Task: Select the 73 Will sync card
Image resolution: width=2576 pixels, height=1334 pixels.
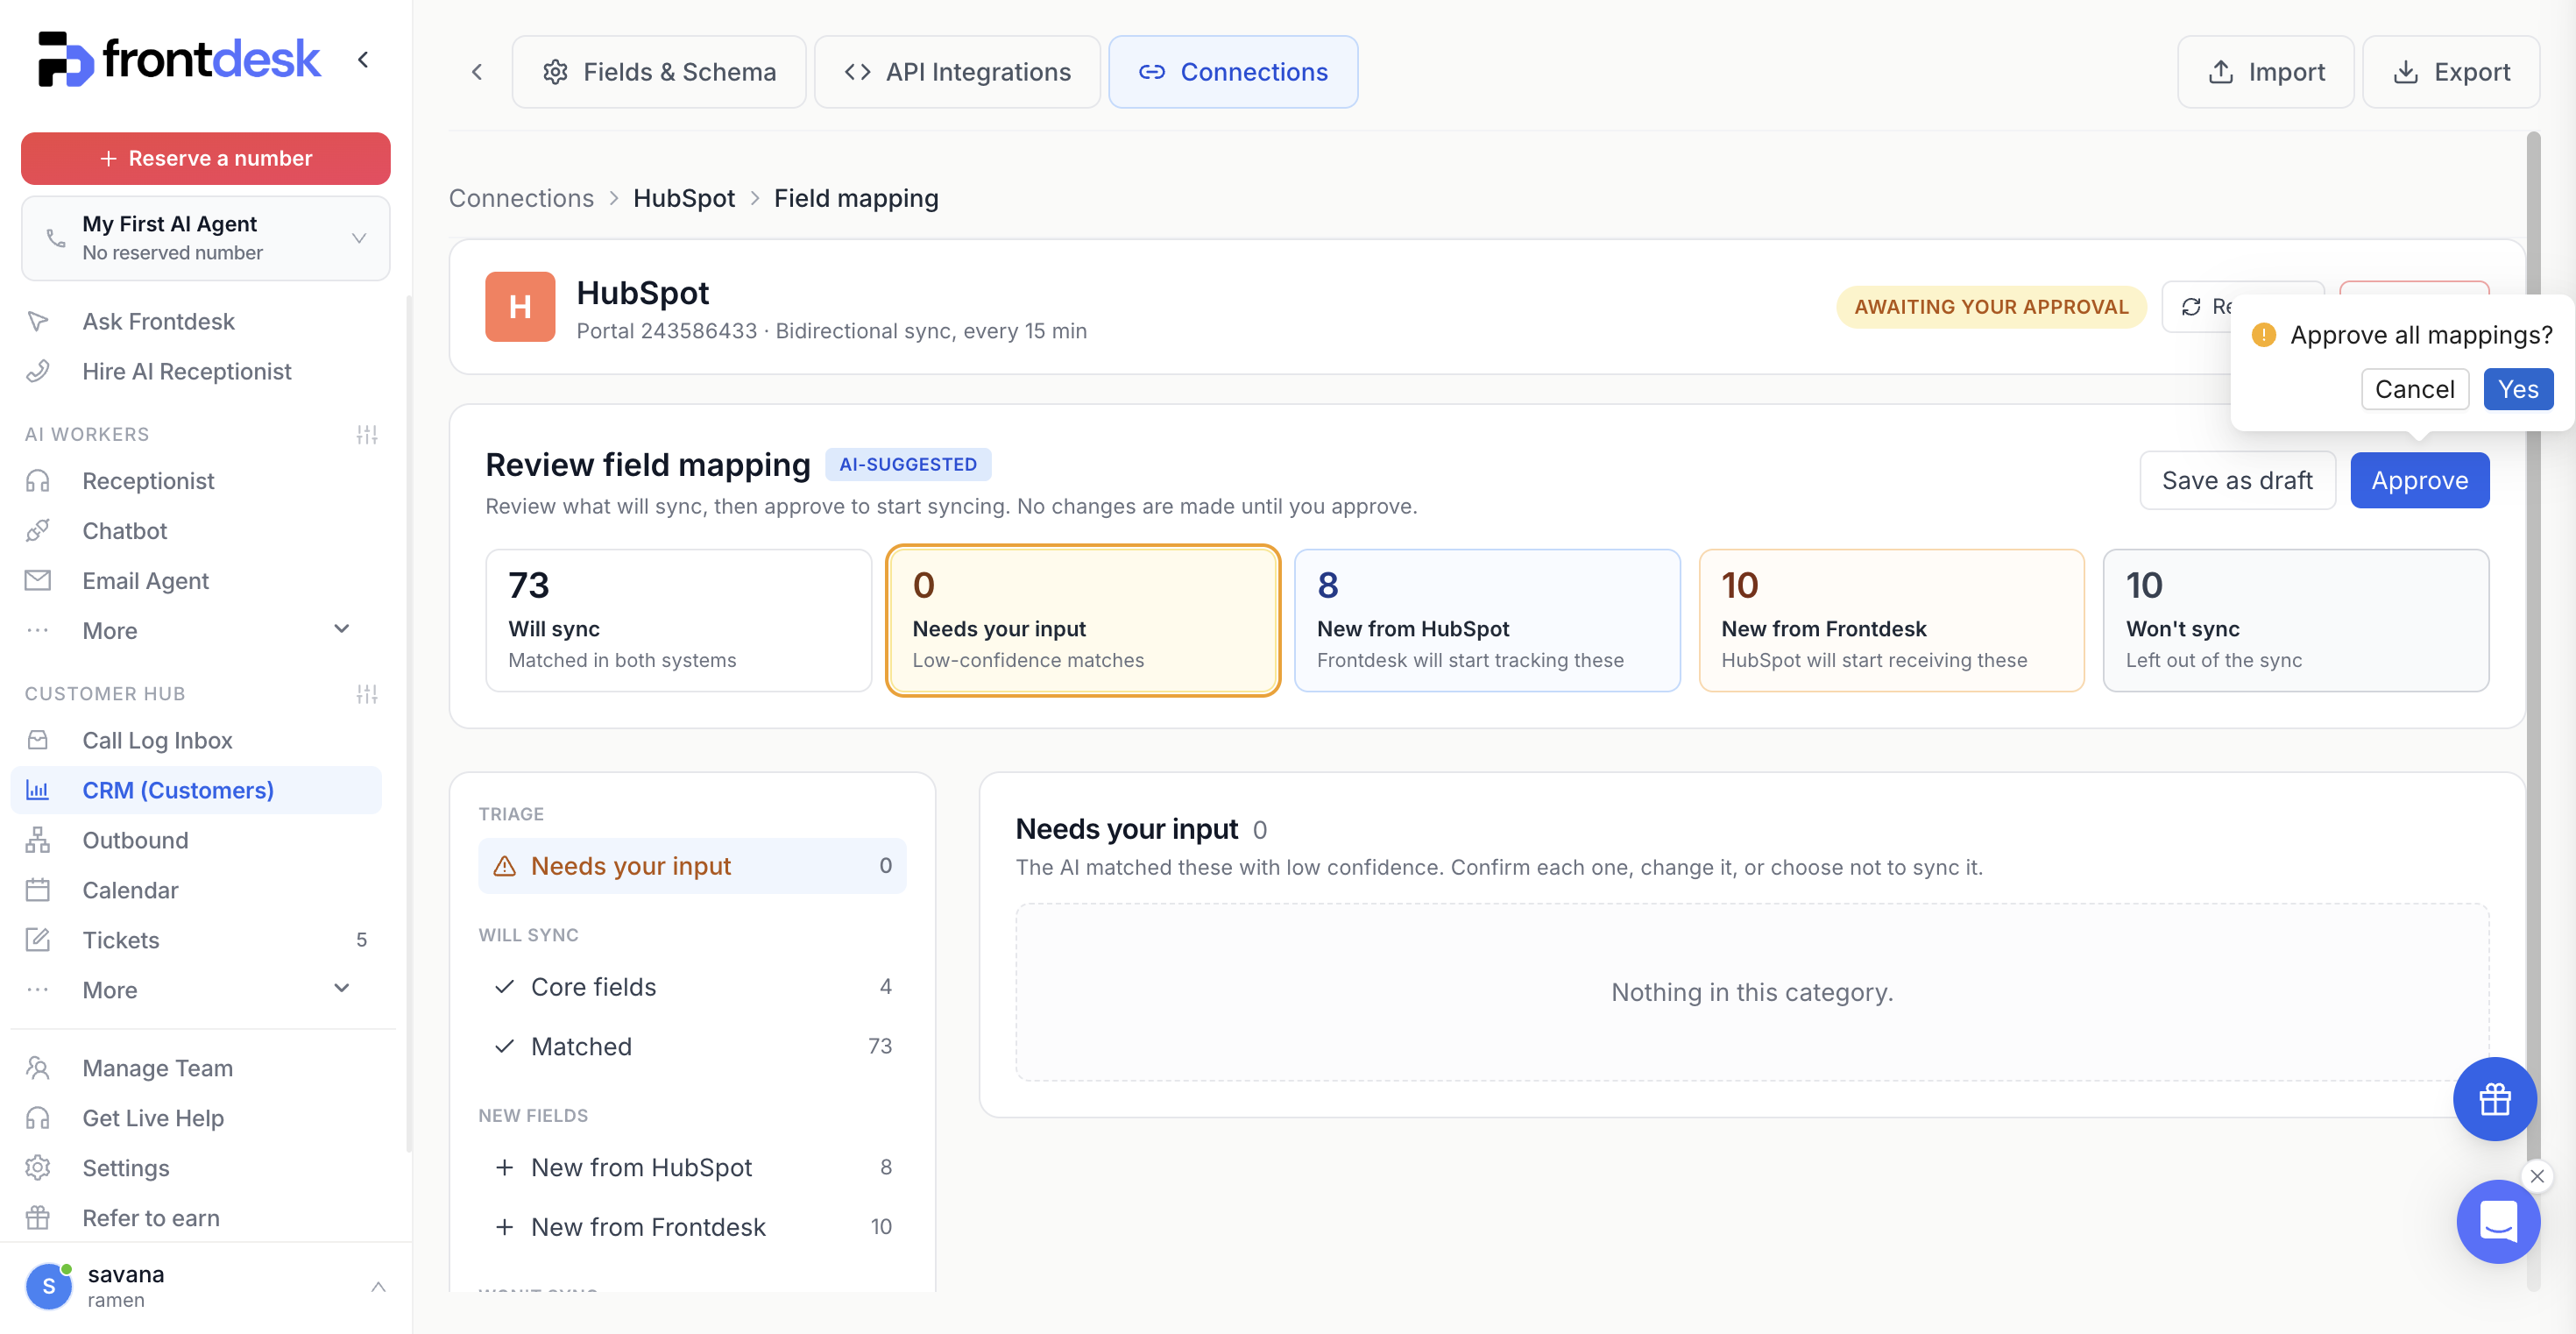Action: click(x=679, y=620)
